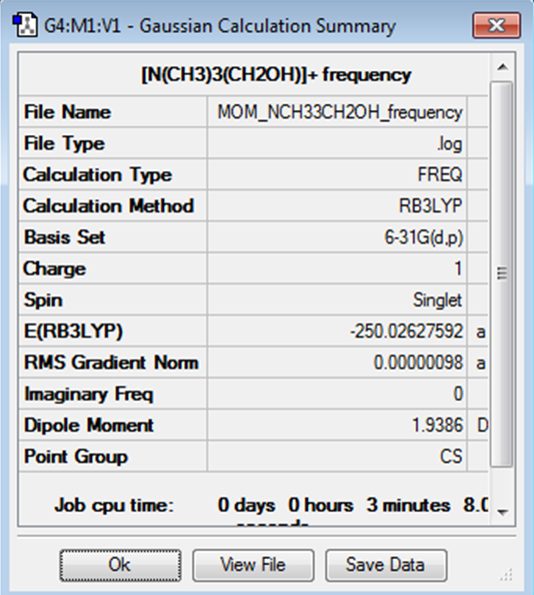Click the Ok button
The width and height of the screenshot is (534, 595).
click(120, 565)
